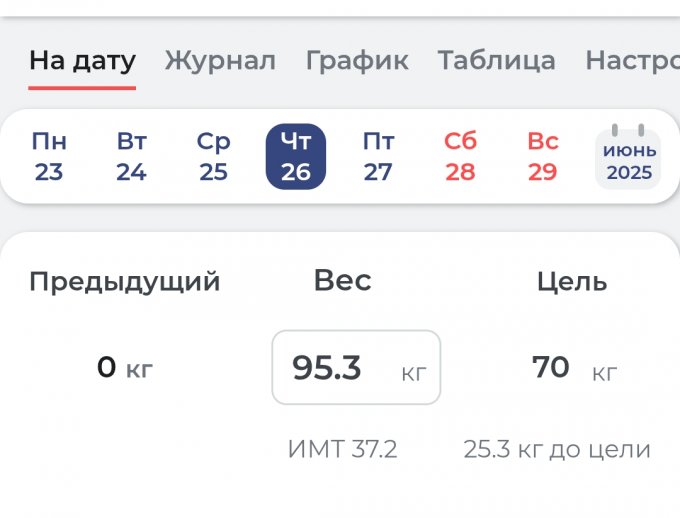Viewport: 680px width, 518px height.
Task: Choose Sunday 29 date
Action: 542,157
